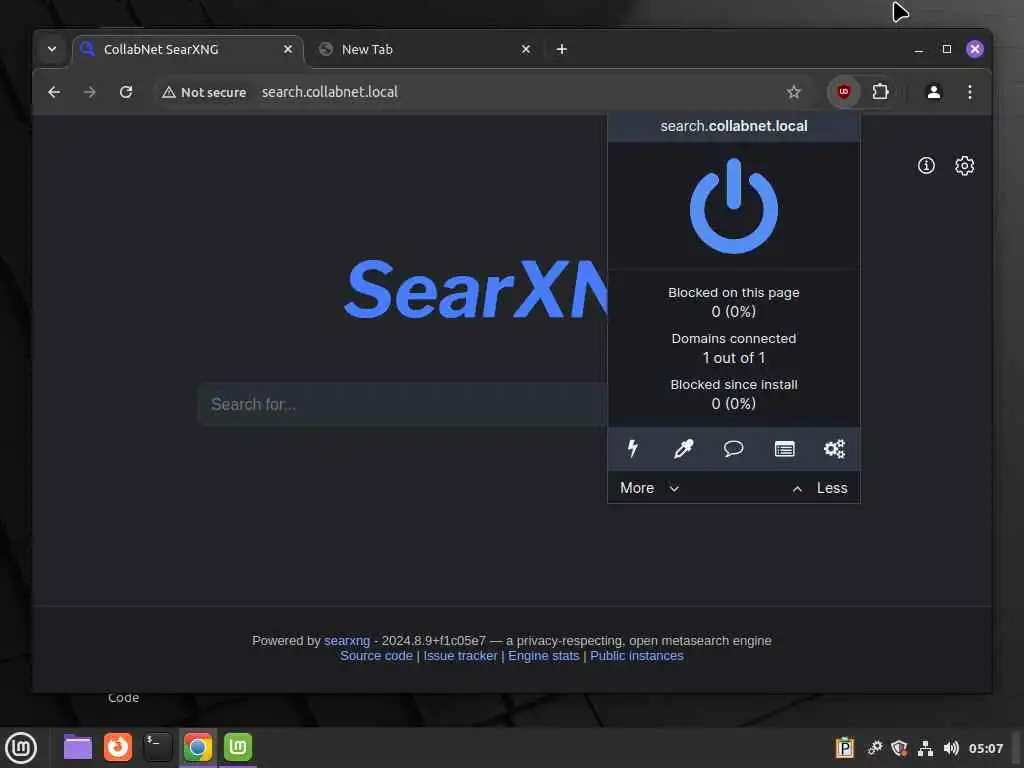Open the terminal from taskbar

tap(157, 747)
